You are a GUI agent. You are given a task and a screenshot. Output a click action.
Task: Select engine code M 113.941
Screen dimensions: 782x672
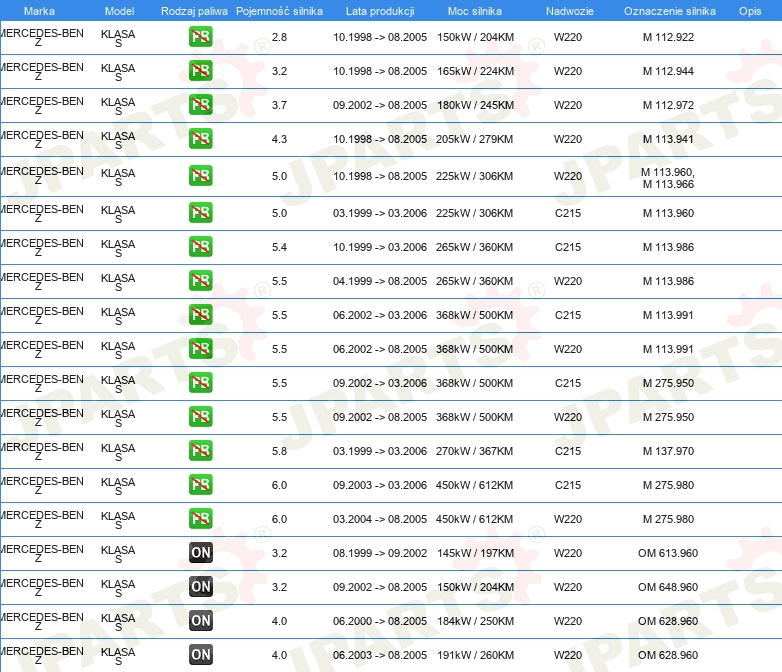coord(668,139)
